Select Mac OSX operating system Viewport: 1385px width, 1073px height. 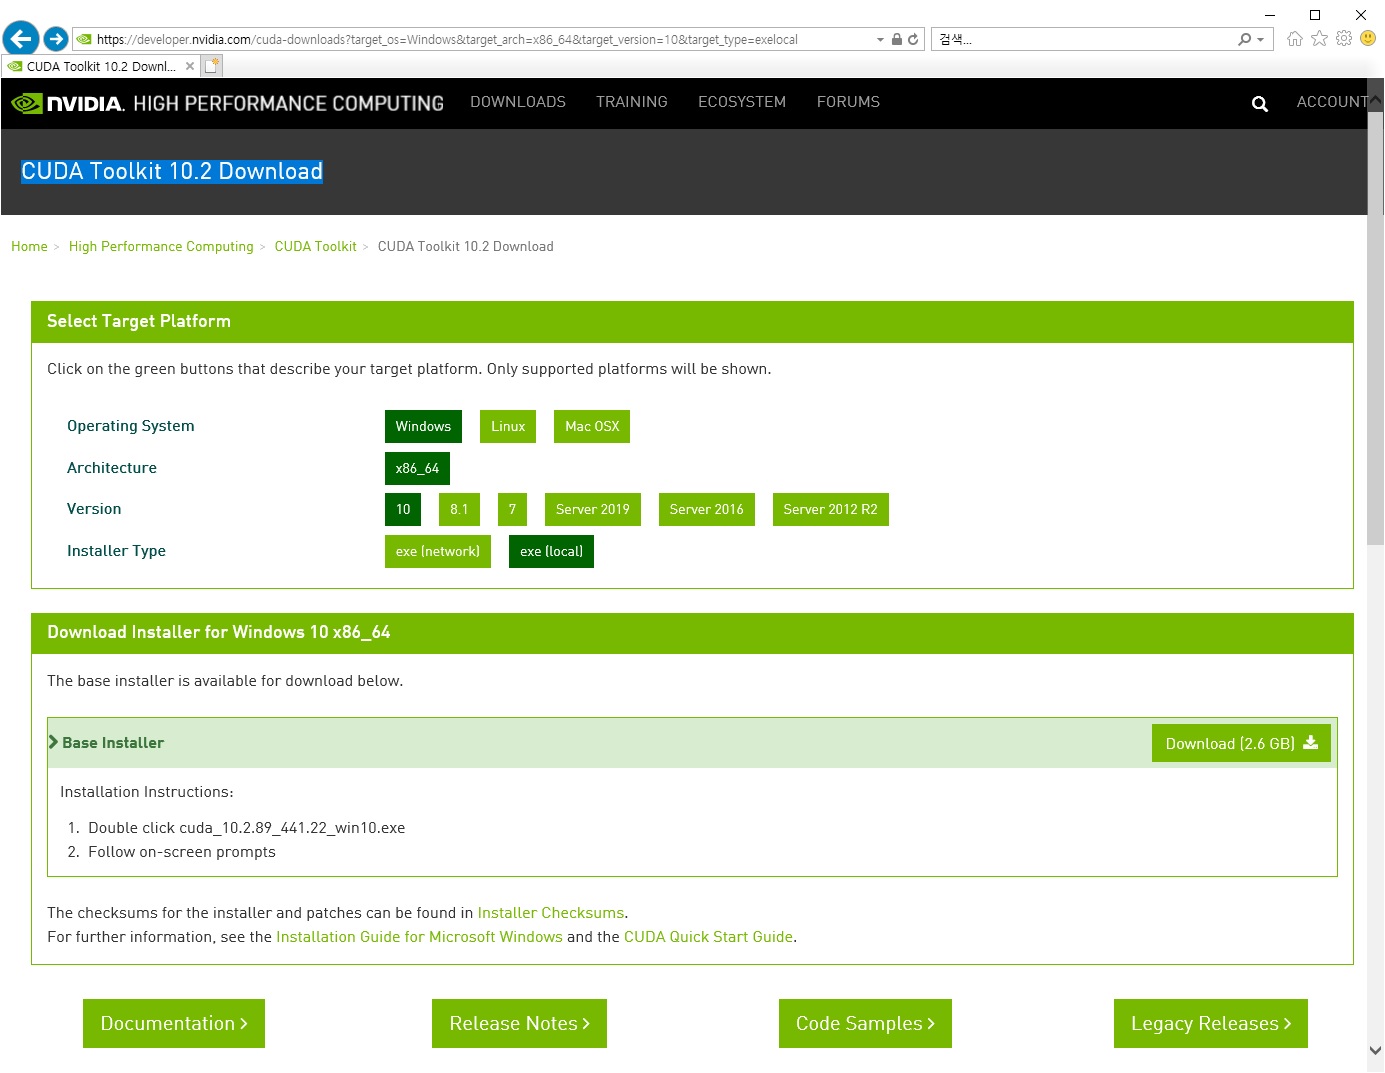[592, 426]
